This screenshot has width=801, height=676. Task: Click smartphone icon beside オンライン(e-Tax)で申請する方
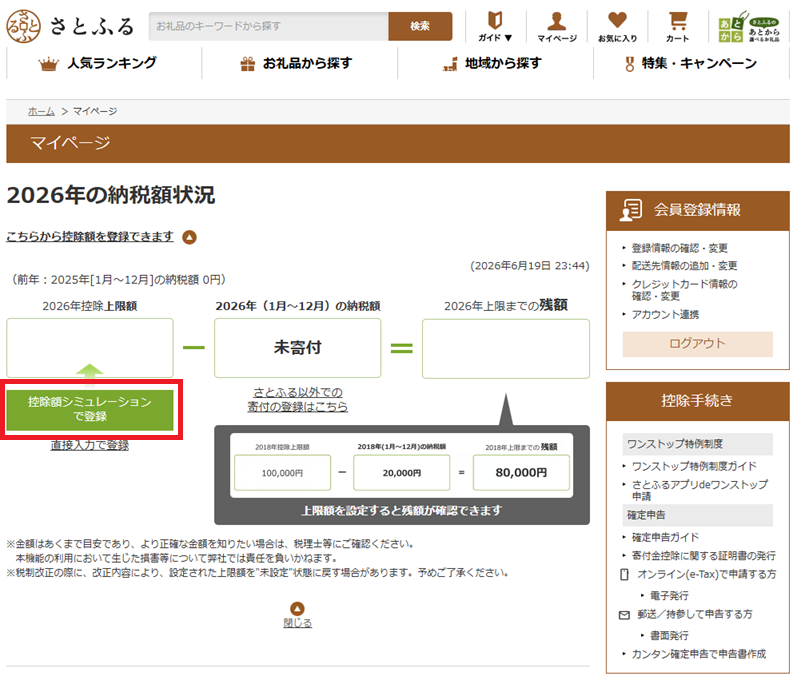click(624, 574)
